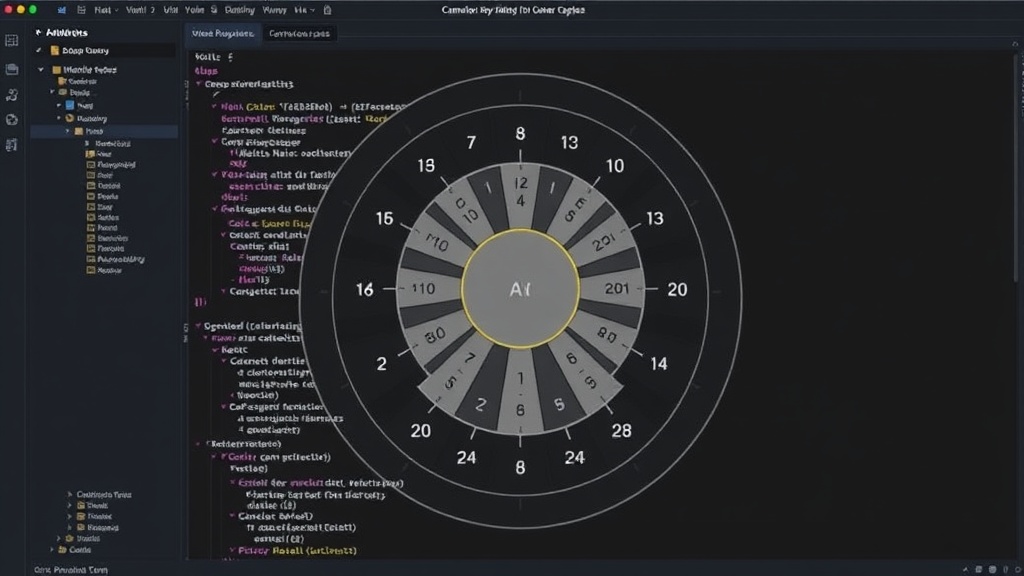Open the briefcase-shaped icon in the activity bar
Screen dimensions: 1024x576
[12, 69]
